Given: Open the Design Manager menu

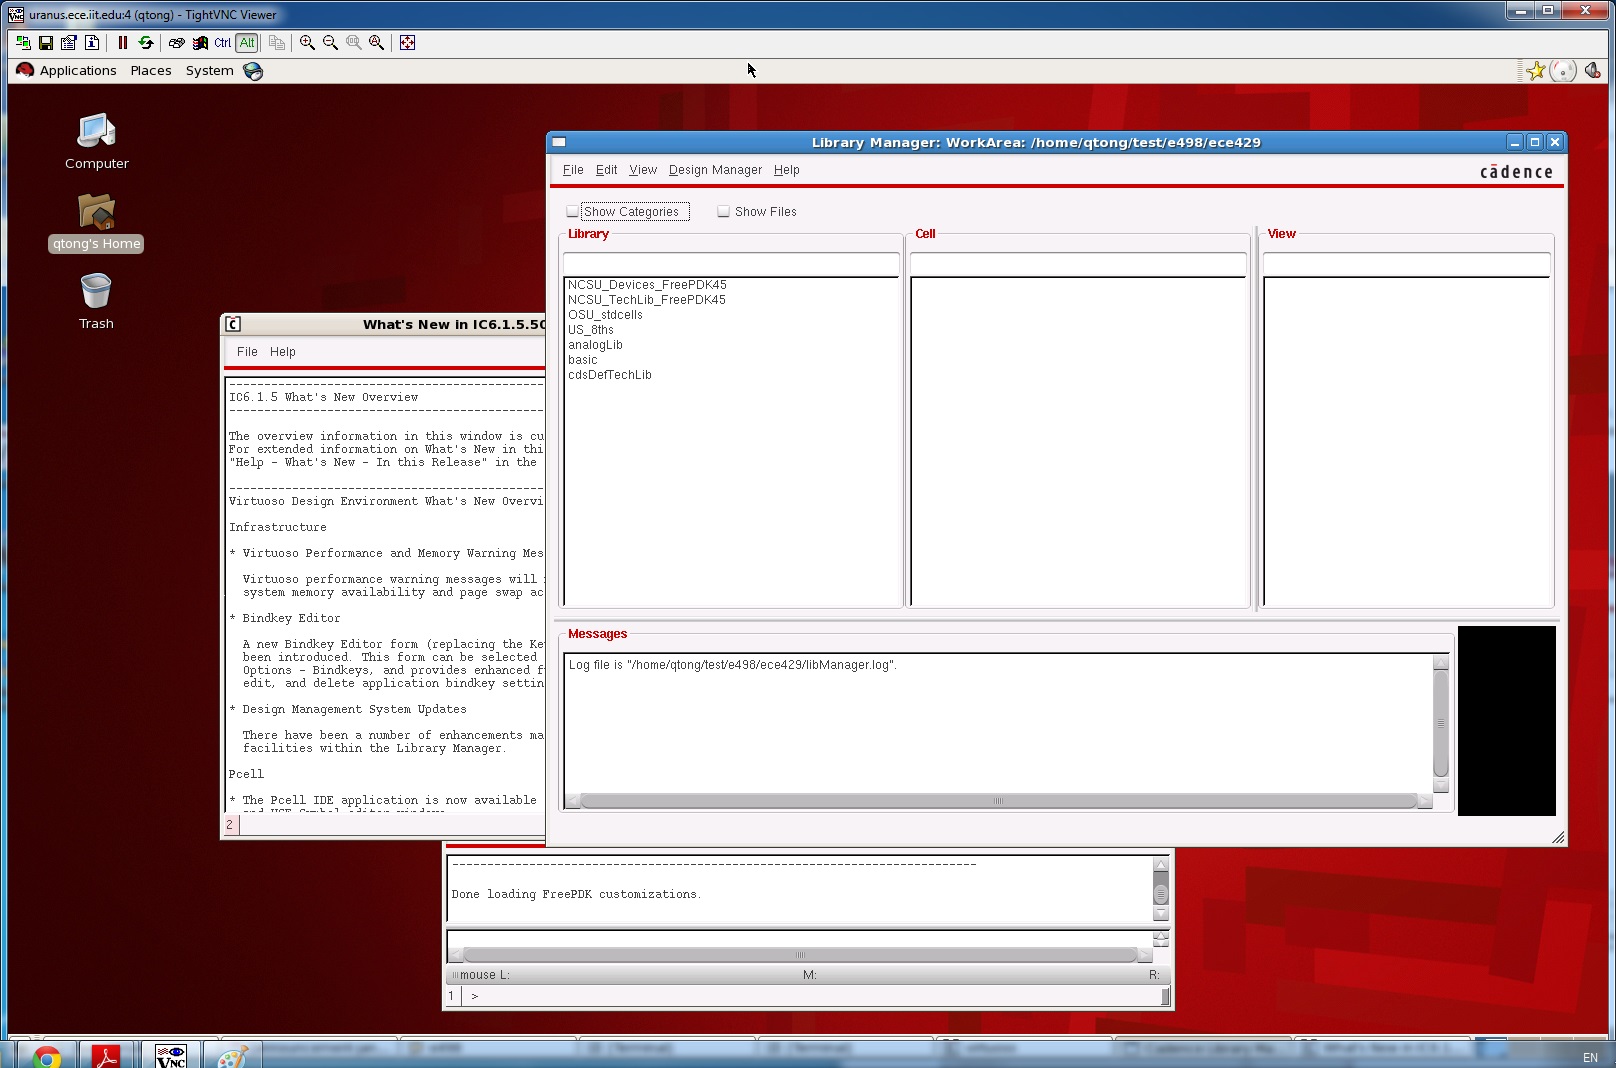Looking at the screenshot, I should pos(715,170).
